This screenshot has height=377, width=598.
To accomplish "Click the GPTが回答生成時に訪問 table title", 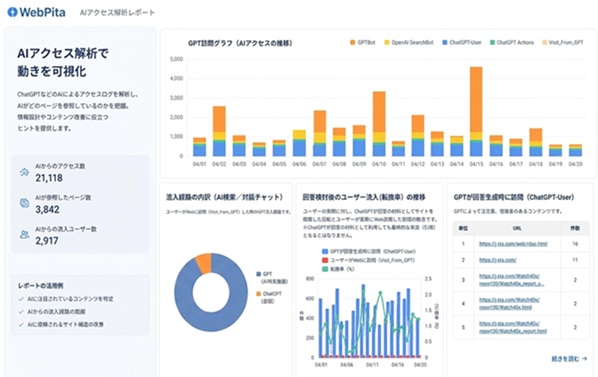I will tap(514, 197).
